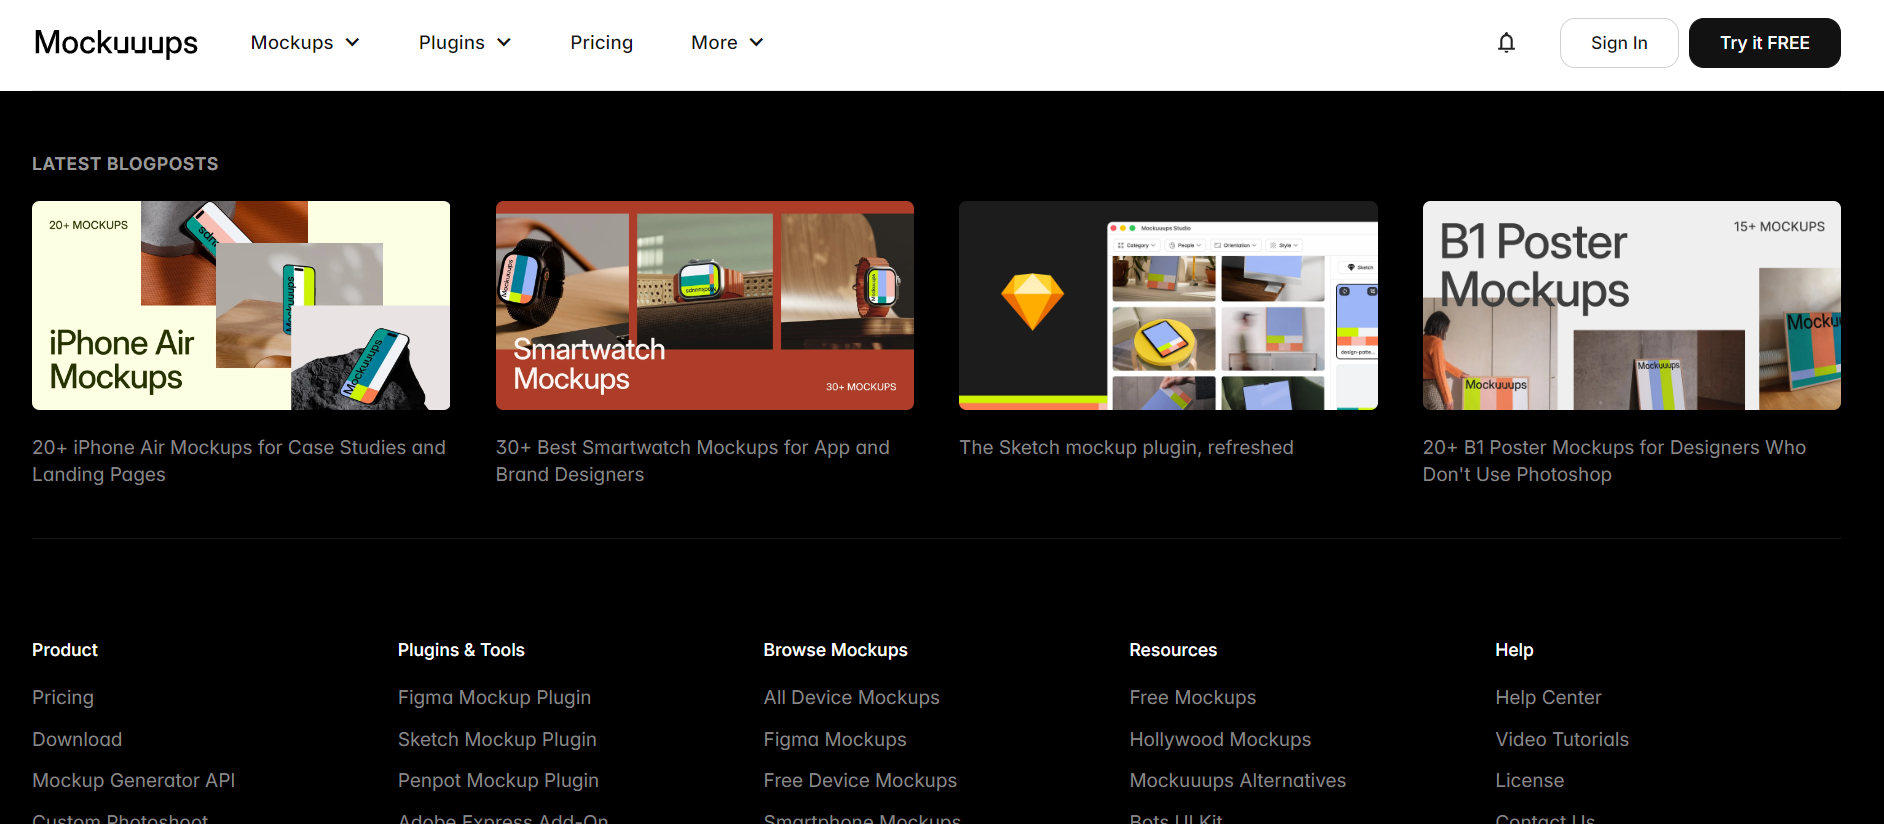Click the Try it FREE button

tap(1765, 43)
